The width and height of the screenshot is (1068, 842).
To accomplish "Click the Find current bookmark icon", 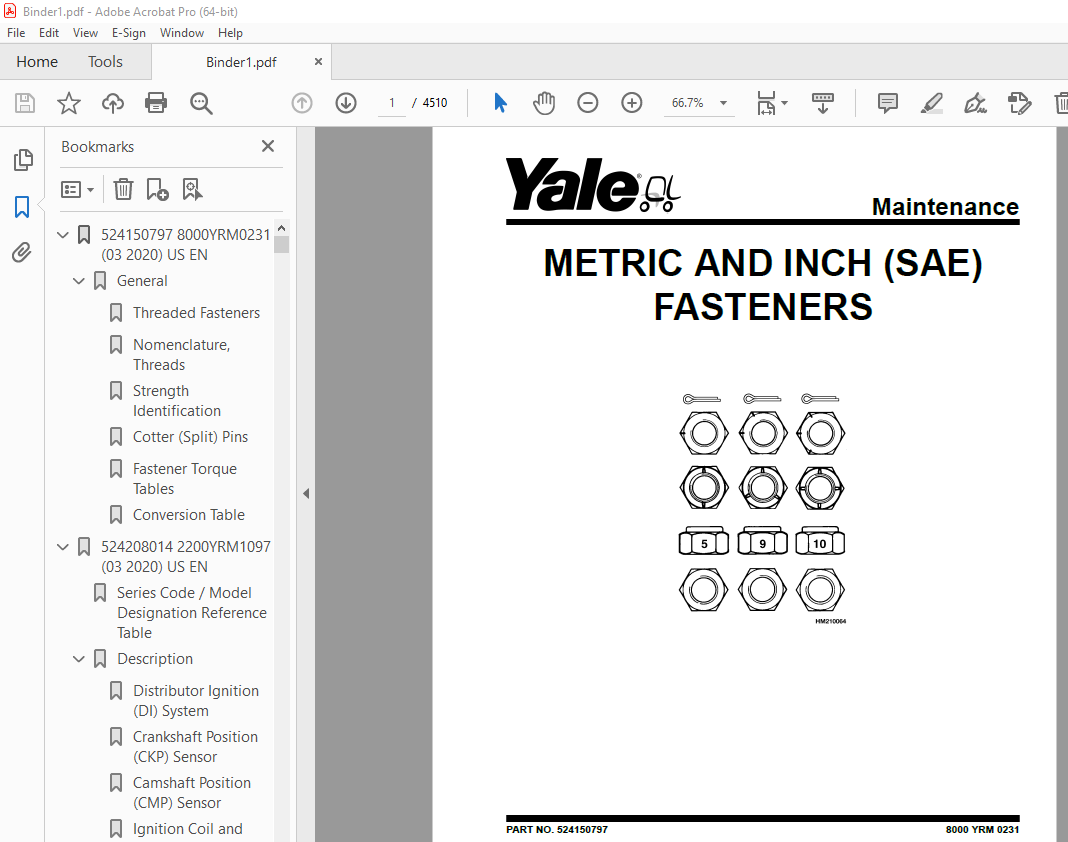I will [192, 189].
